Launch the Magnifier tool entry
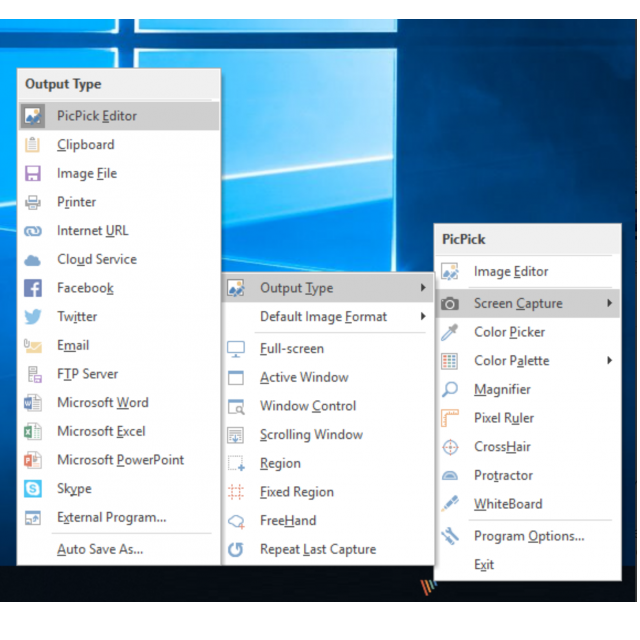This screenshot has width=640, height=640. [528, 390]
